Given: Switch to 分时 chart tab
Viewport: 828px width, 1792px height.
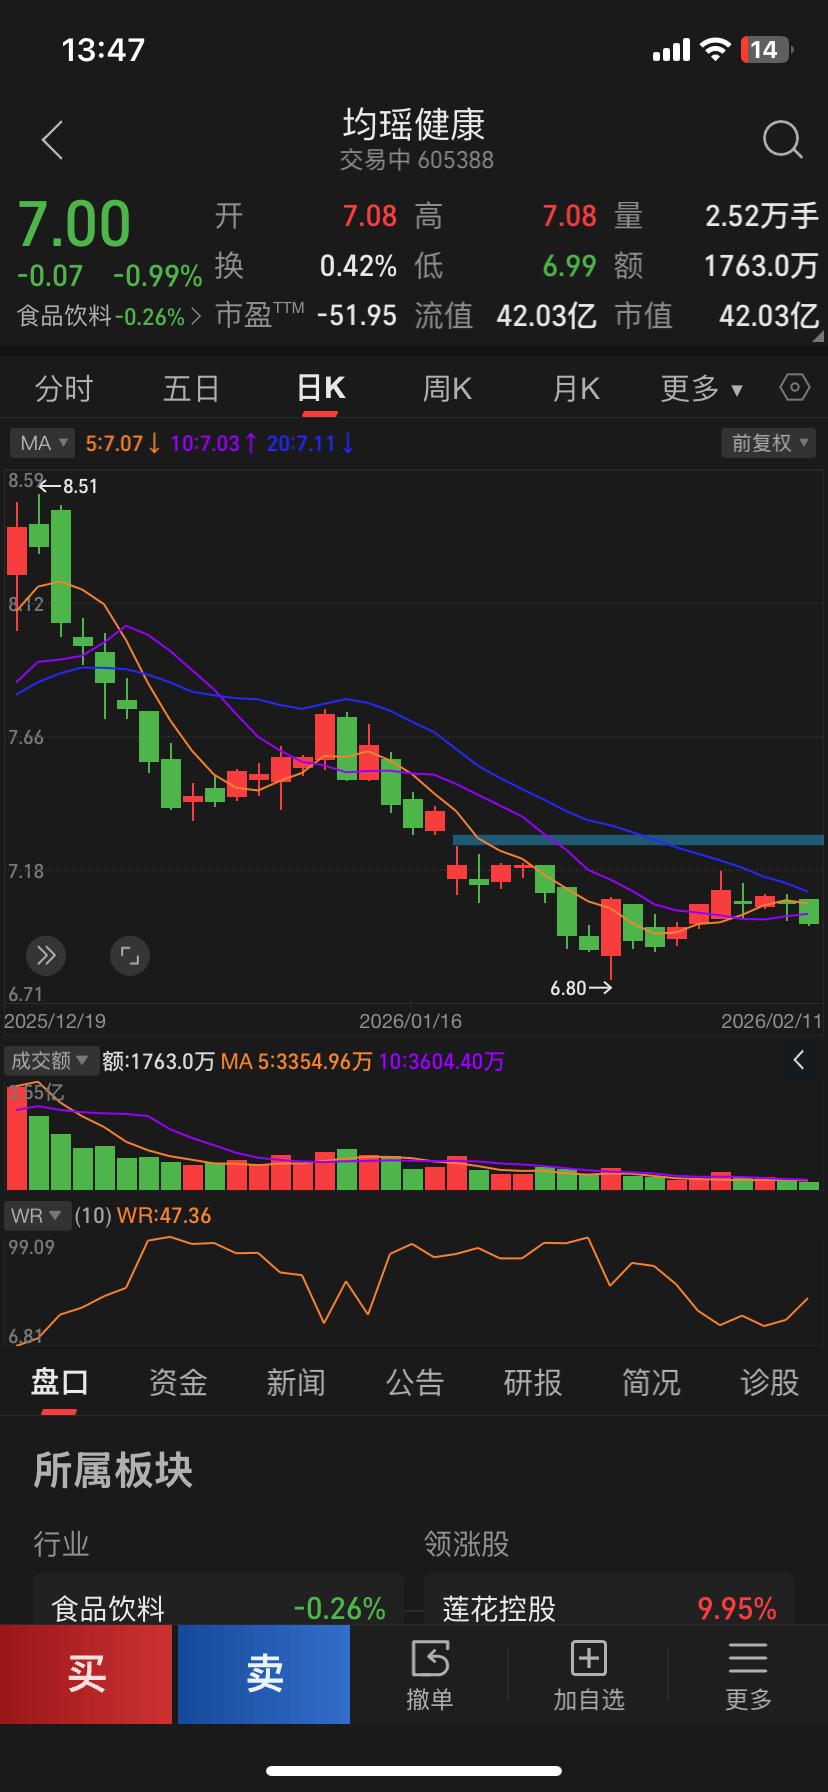Looking at the screenshot, I should pos(64,388).
